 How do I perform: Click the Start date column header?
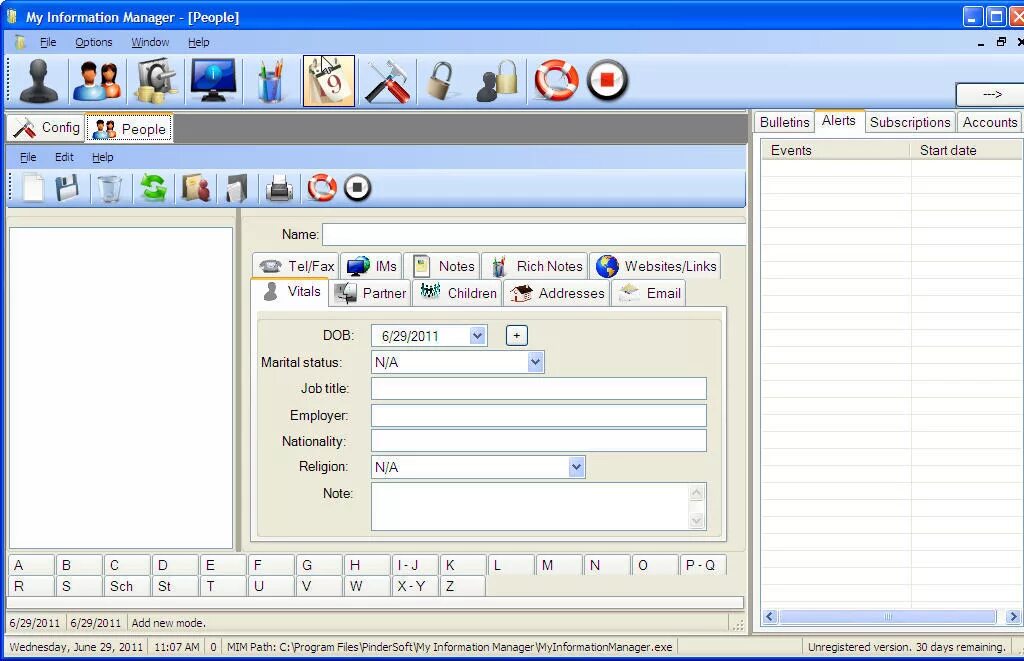tap(967, 150)
